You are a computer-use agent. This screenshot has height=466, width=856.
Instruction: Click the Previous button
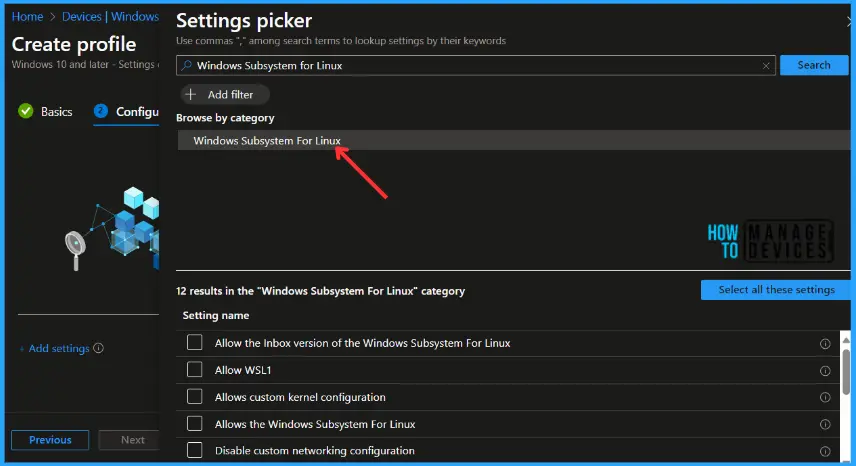point(50,440)
